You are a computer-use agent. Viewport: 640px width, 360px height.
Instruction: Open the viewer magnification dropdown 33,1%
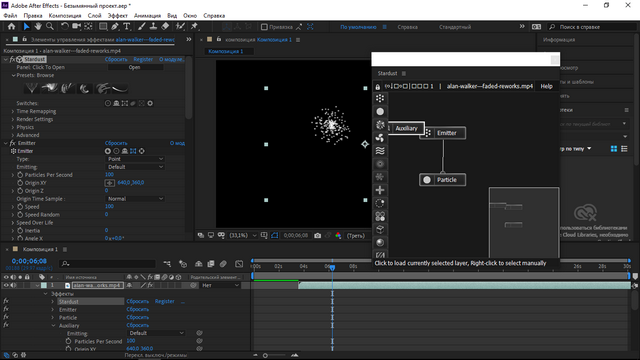click(243, 236)
